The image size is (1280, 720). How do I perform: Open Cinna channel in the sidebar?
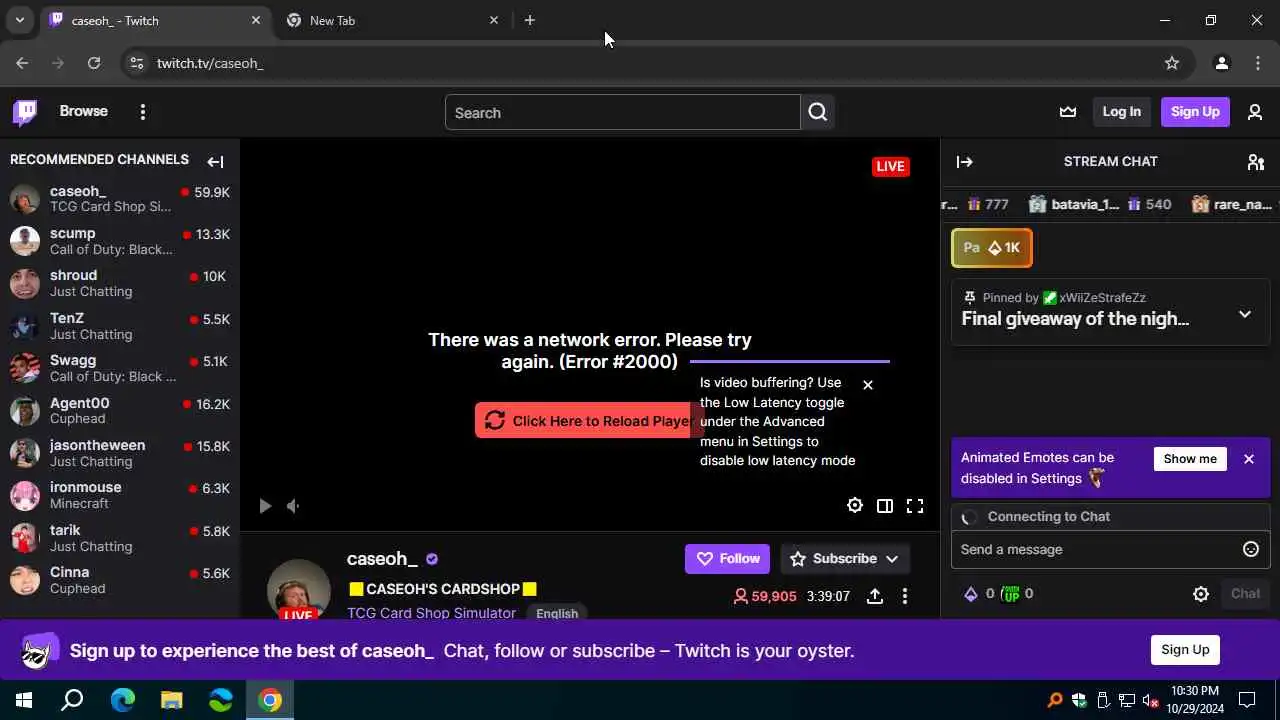pyautogui.click(x=120, y=580)
